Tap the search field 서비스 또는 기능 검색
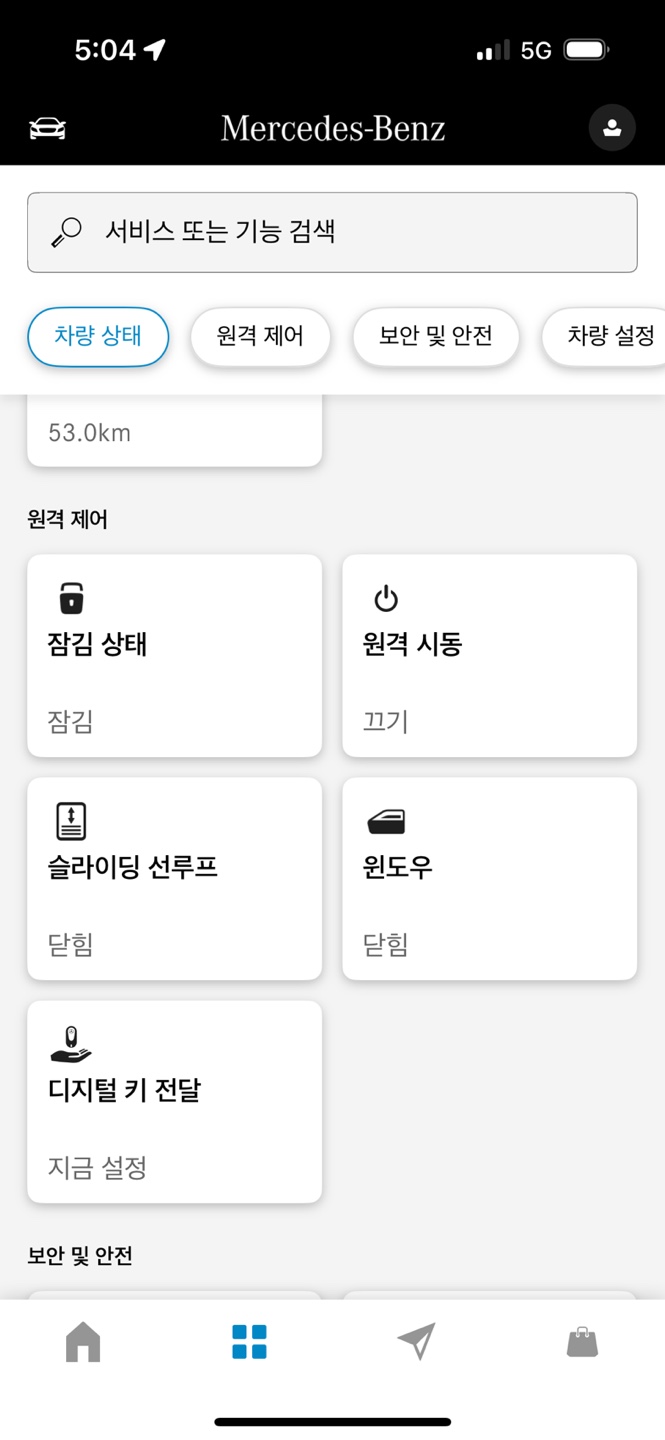Screen dimensions: 665x1440 (x=332, y=232)
